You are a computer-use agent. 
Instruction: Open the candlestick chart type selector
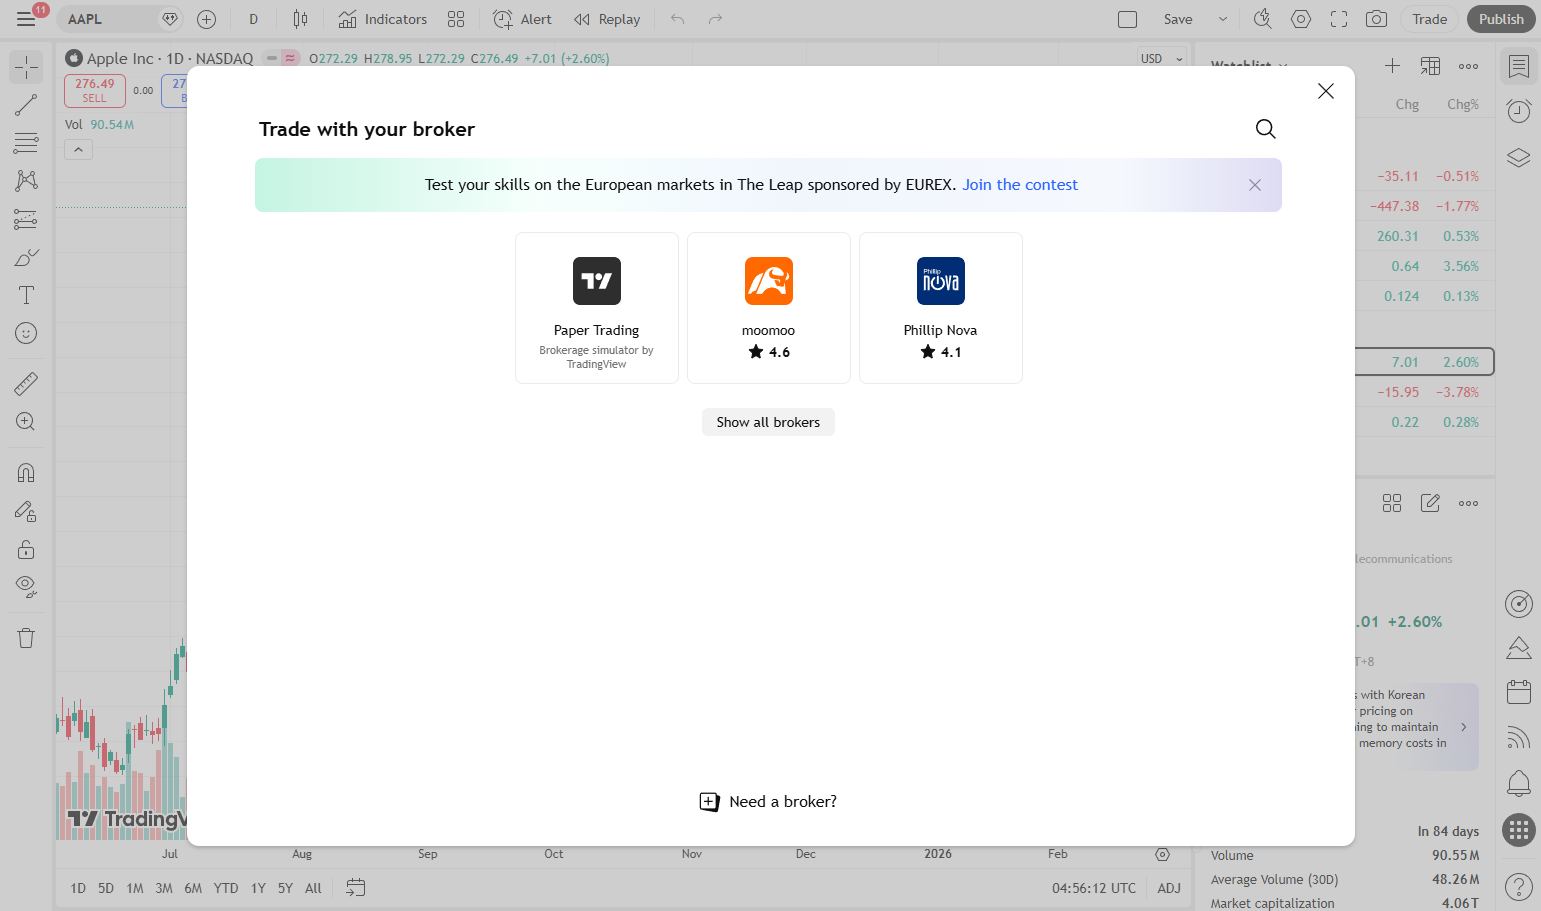(300, 19)
